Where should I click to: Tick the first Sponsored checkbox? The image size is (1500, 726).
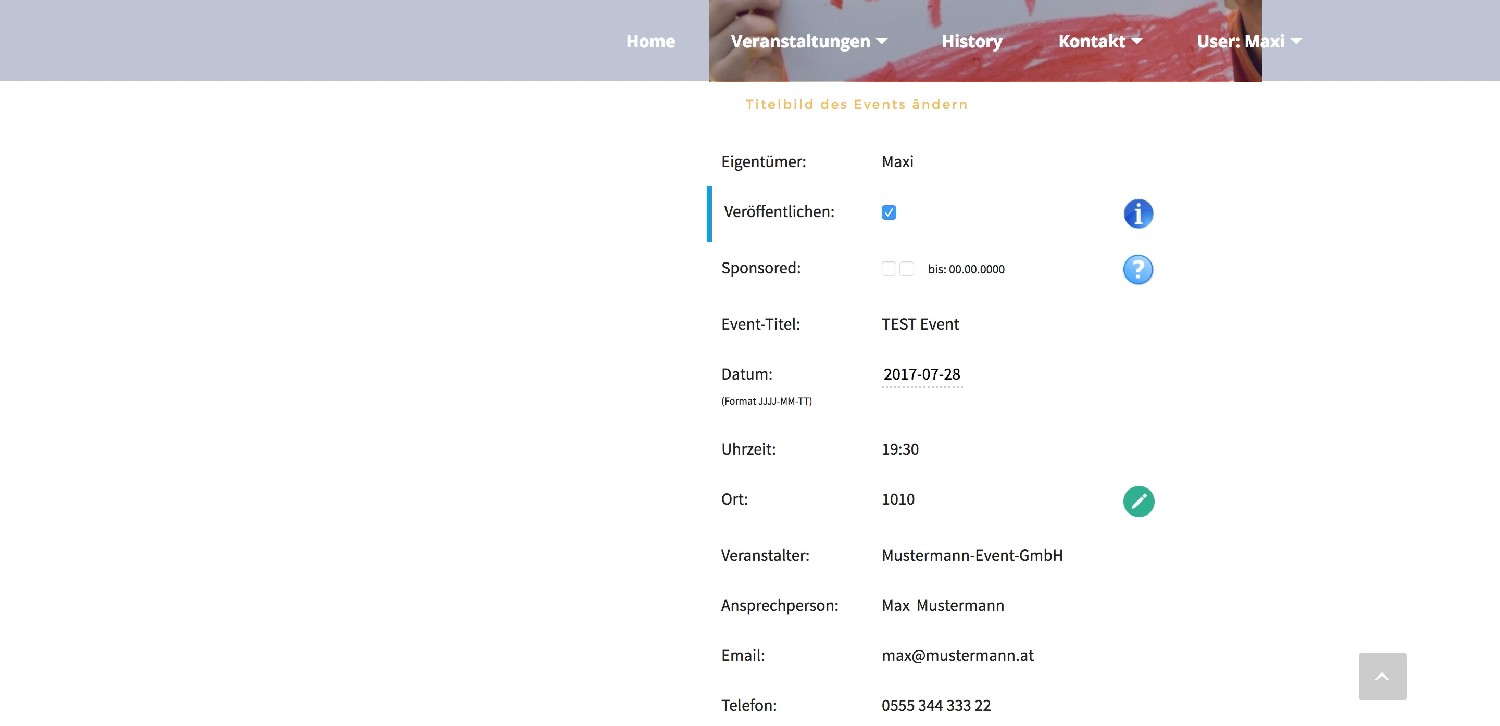(889, 269)
